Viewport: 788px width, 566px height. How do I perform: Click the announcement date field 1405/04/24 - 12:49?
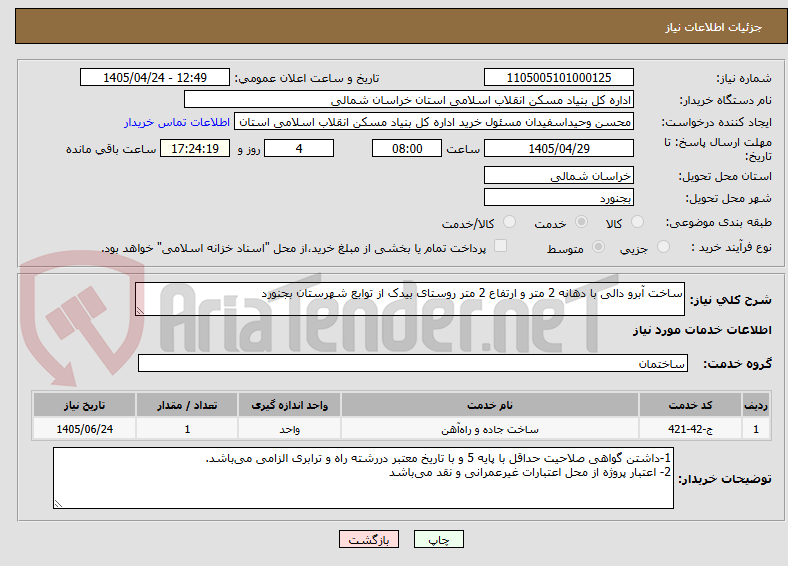(x=155, y=77)
